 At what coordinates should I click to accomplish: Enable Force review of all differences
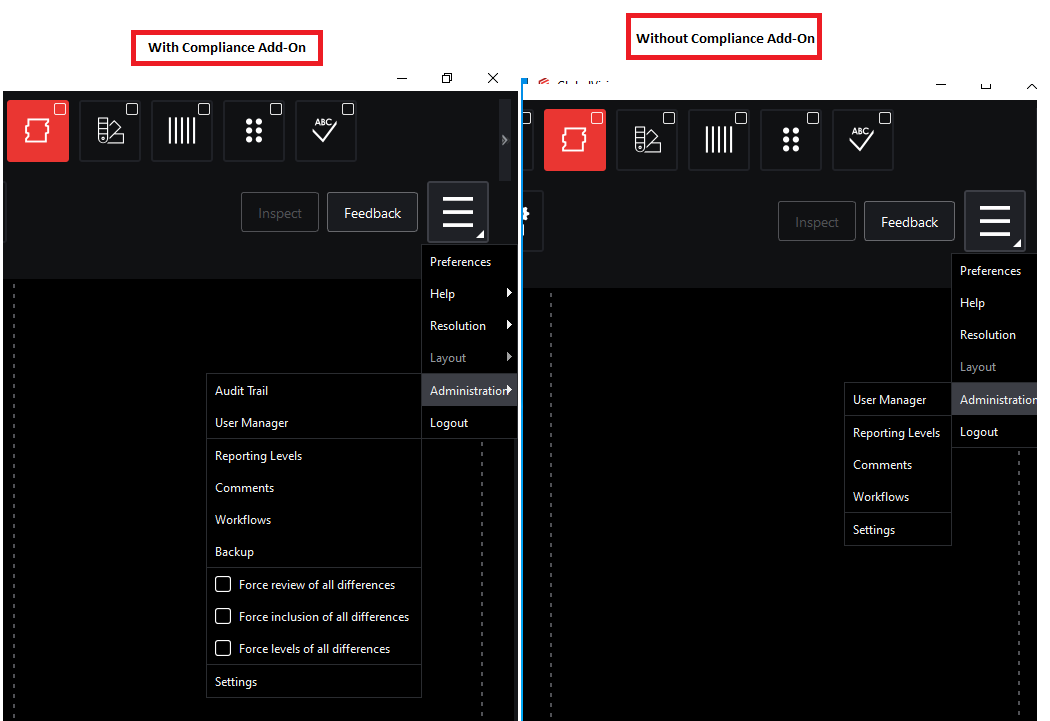(x=223, y=584)
